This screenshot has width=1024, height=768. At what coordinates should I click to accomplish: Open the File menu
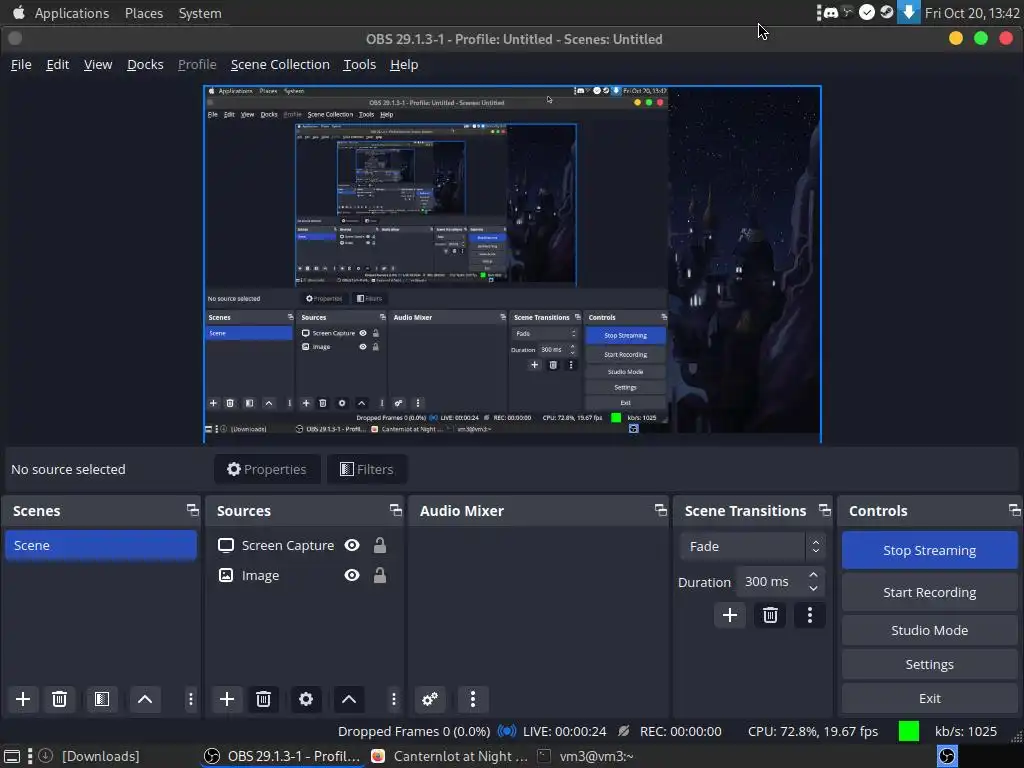(x=21, y=65)
